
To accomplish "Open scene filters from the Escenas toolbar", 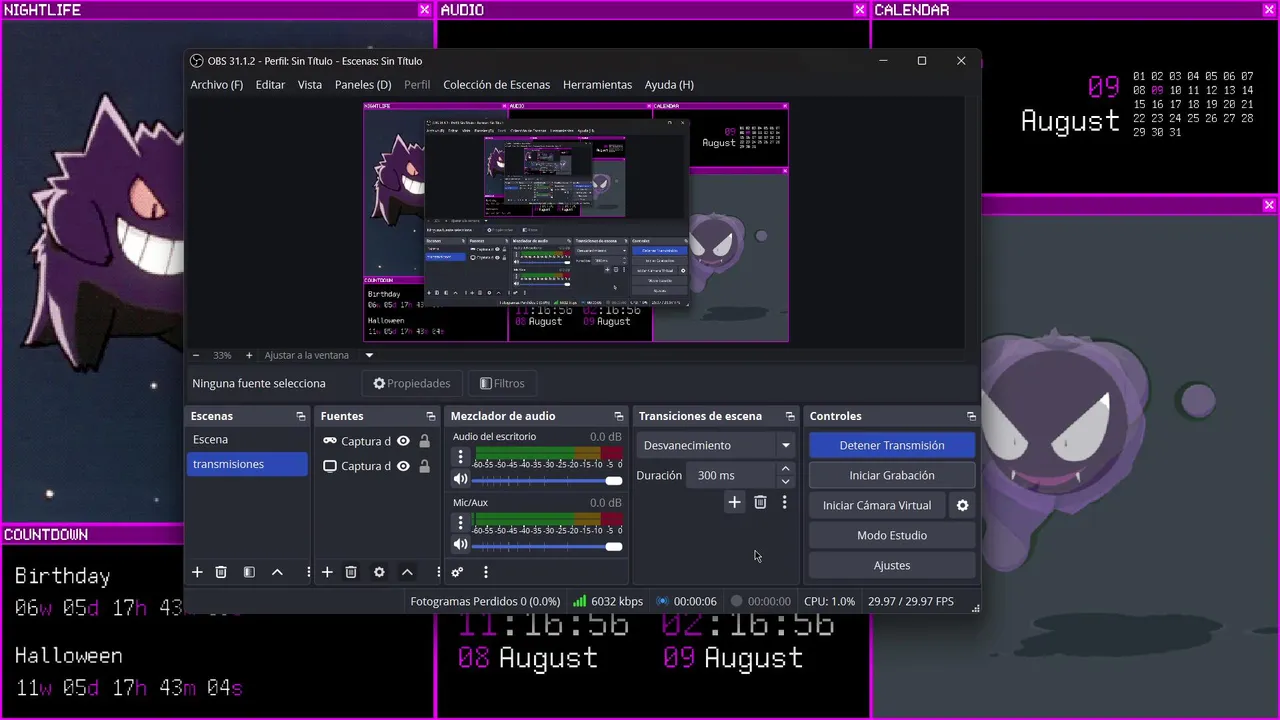I will [249, 572].
